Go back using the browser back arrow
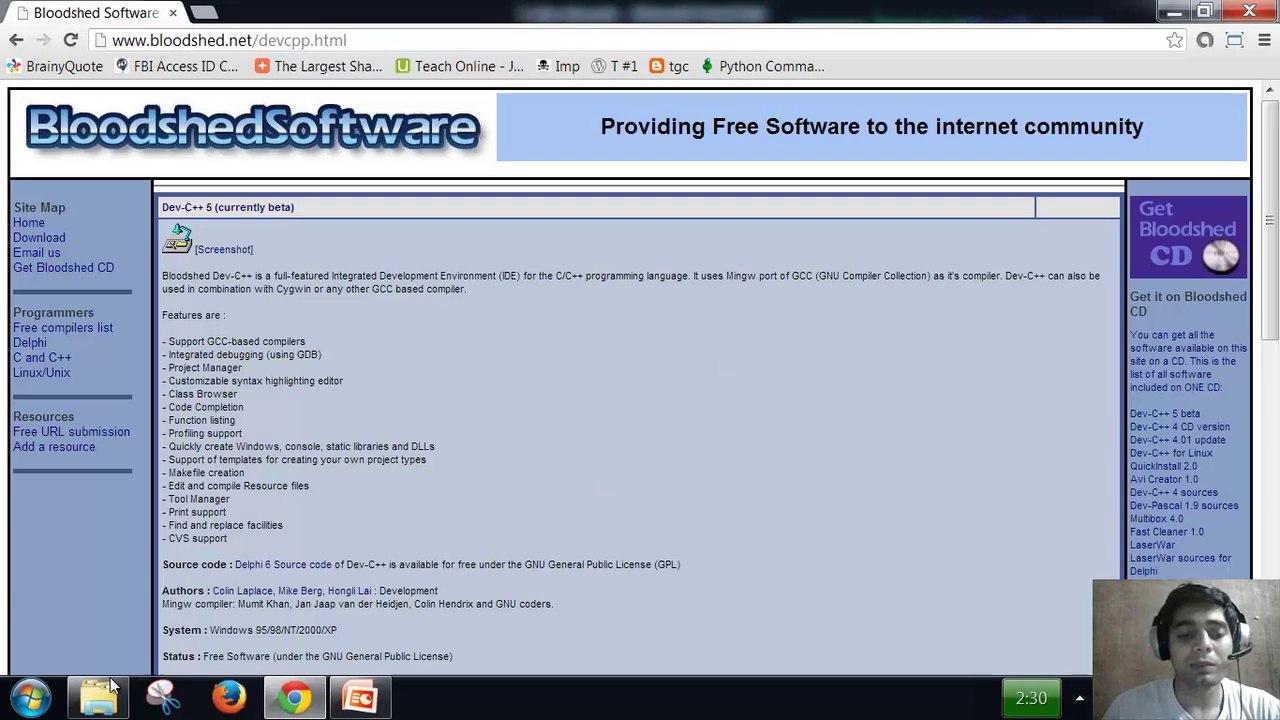This screenshot has width=1280, height=720. [x=16, y=40]
